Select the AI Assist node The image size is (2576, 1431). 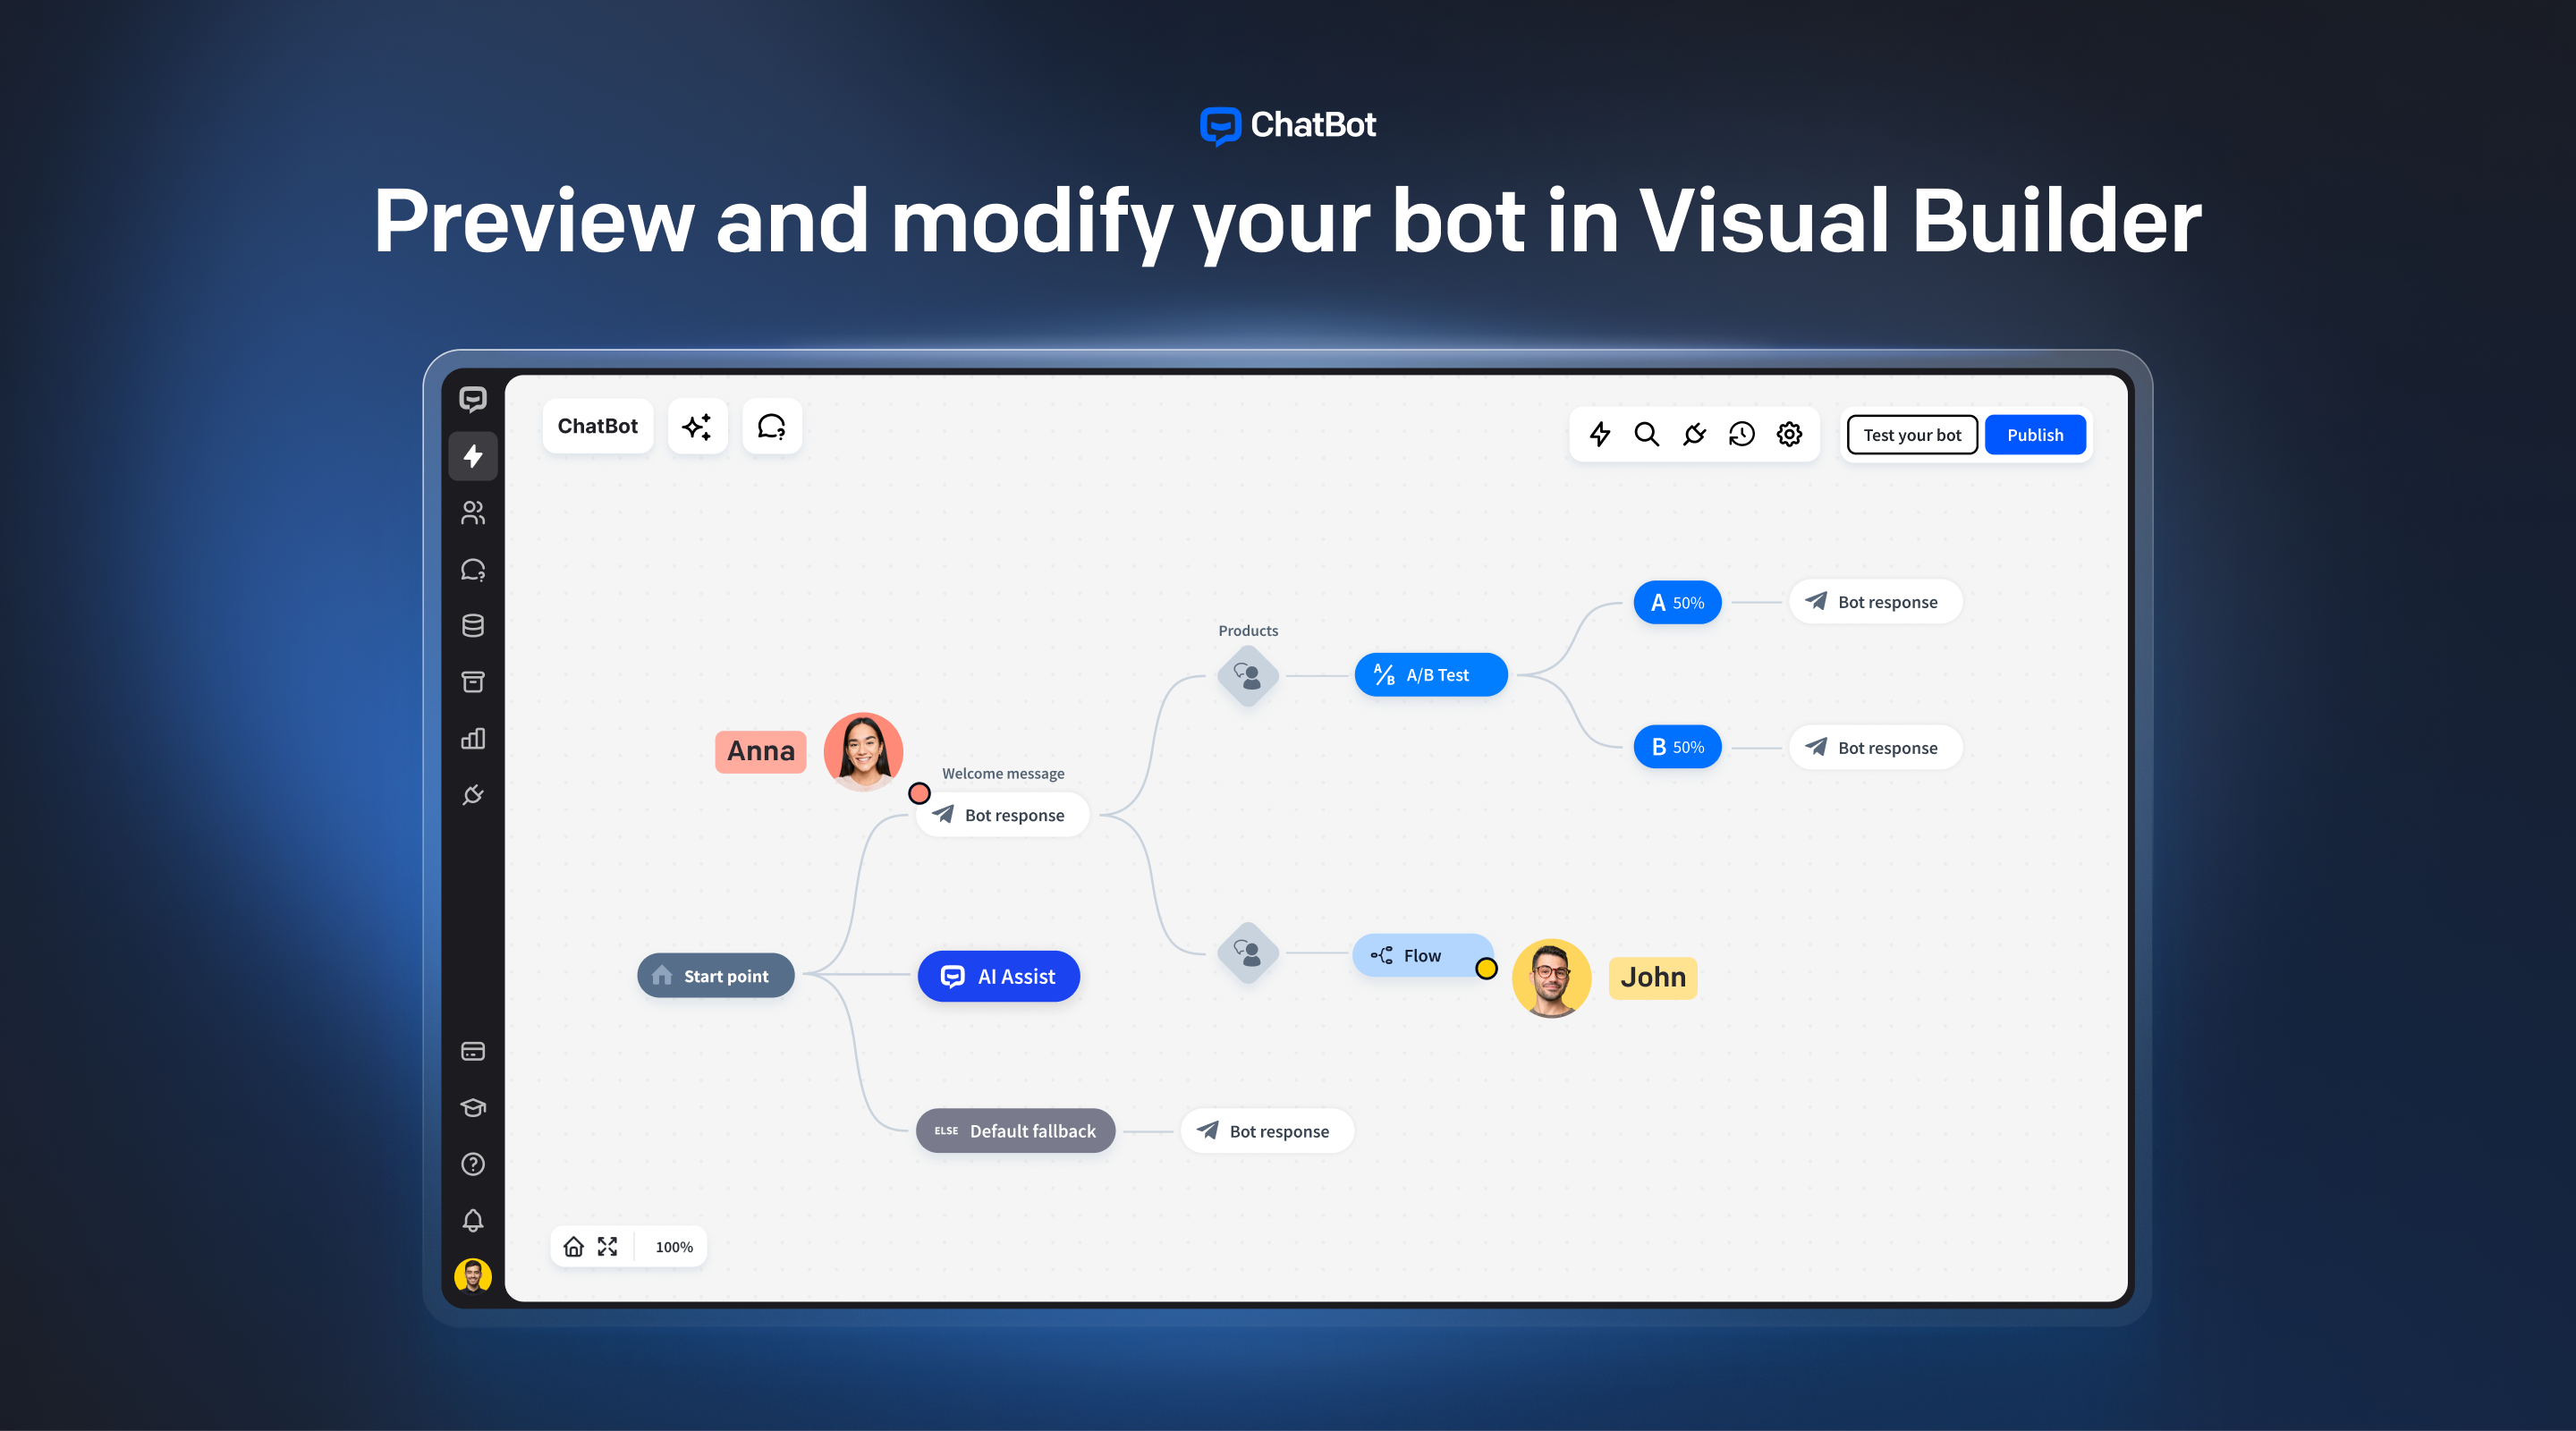click(998, 976)
